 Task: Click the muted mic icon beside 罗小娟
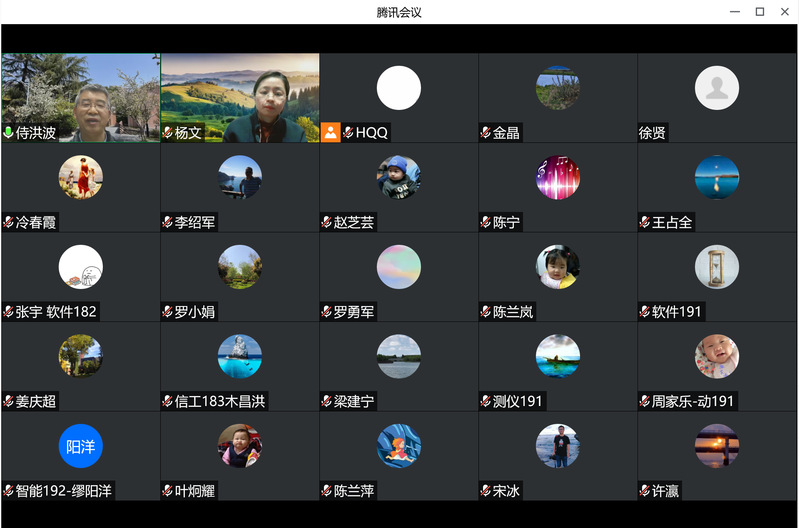[168, 311]
